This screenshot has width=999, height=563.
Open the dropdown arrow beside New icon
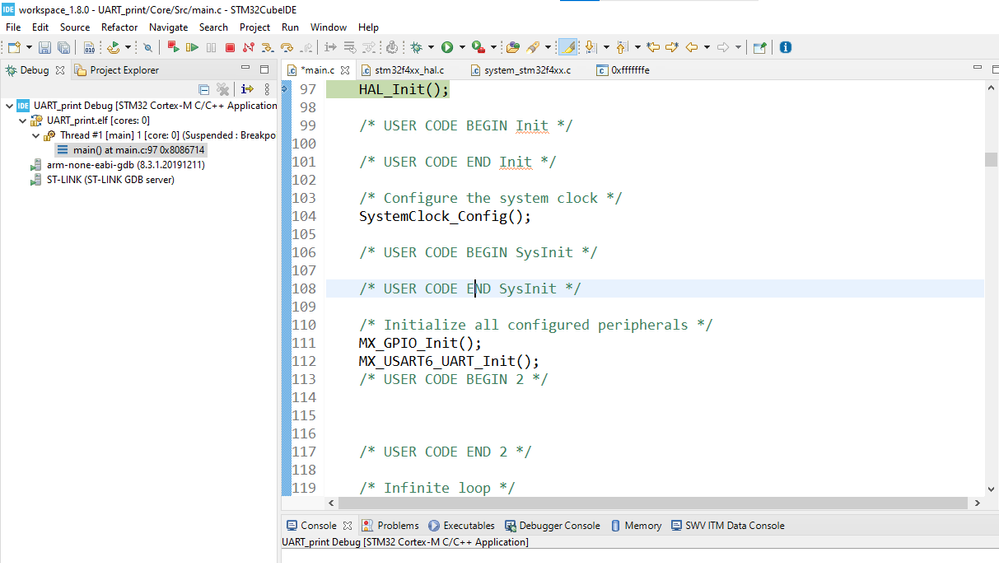(x=29, y=47)
